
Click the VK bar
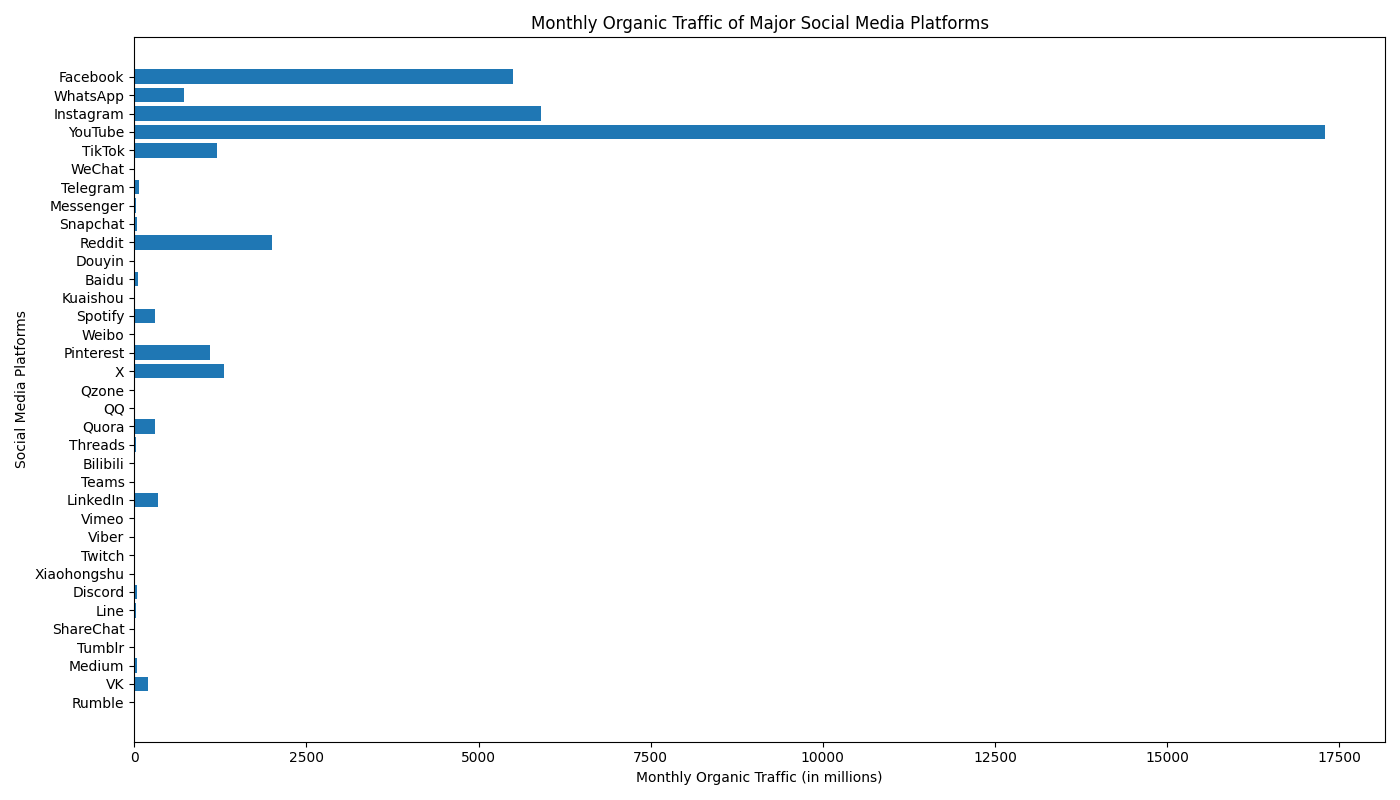tap(141, 684)
